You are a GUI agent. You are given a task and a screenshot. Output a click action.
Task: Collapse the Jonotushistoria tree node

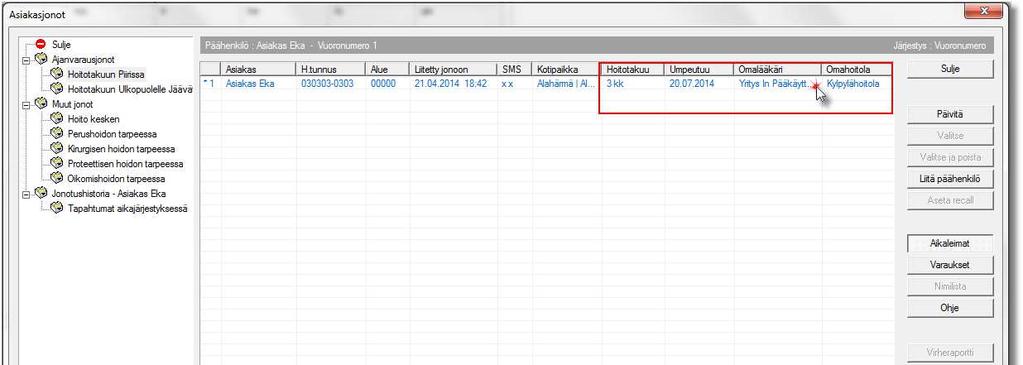coord(26,194)
